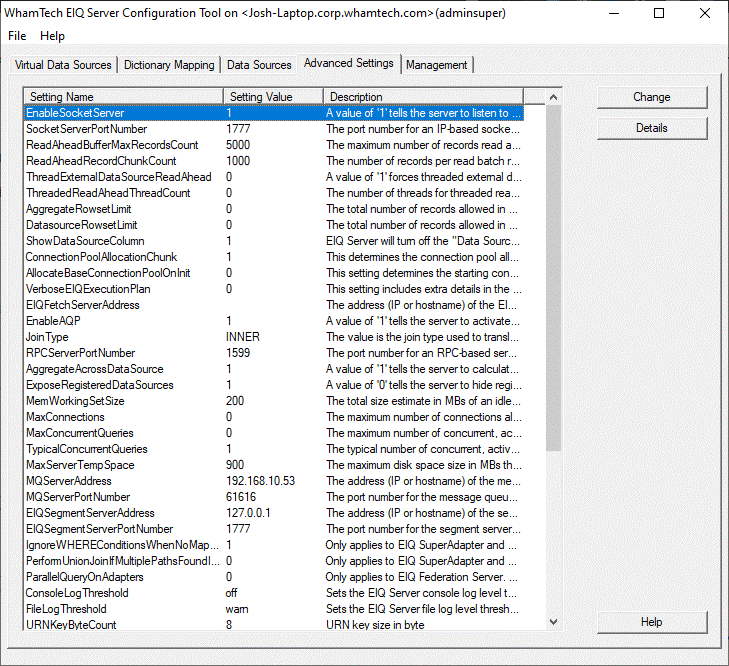
Task: Select the MQServerAddress setting
Action: coord(274,481)
